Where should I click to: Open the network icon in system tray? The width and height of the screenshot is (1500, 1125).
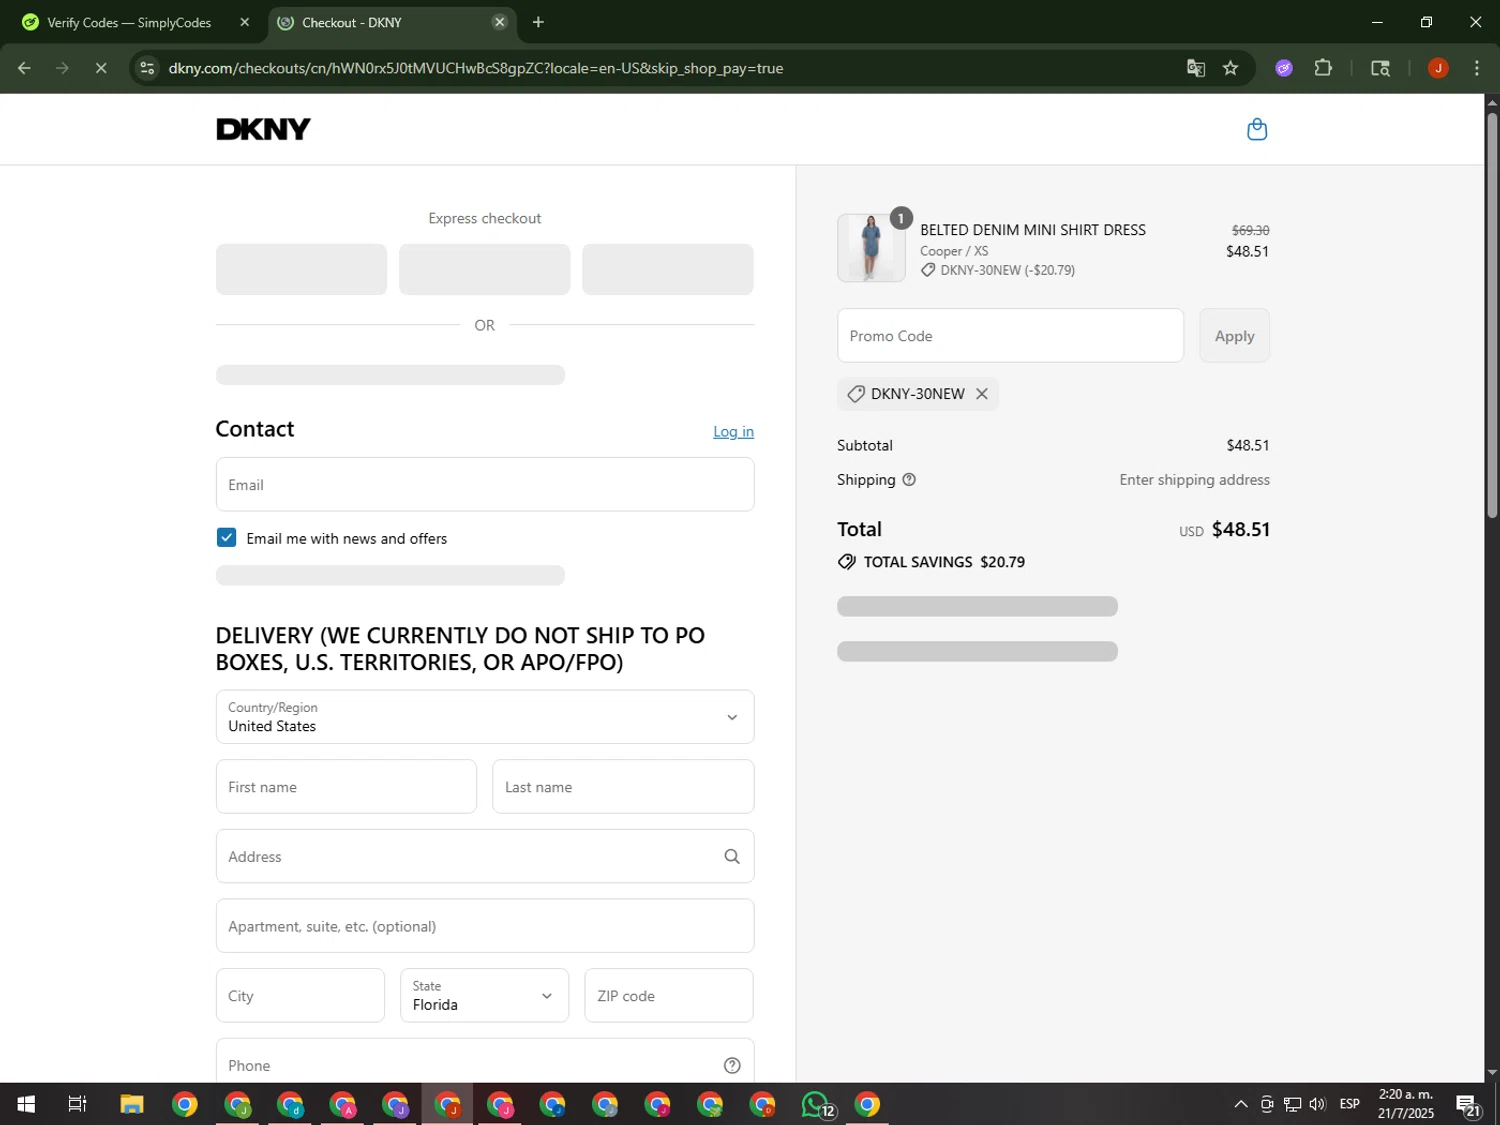coord(1292,1104)
